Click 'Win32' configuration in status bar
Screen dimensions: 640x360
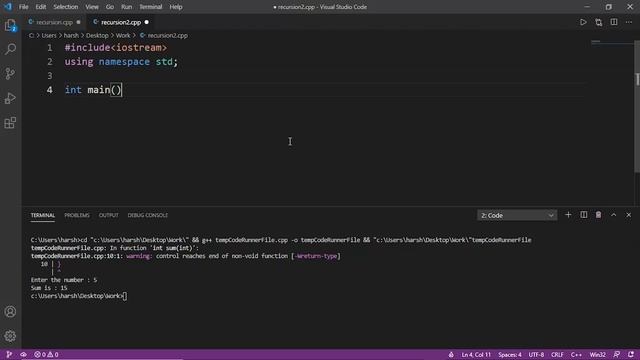coord(598,355)
